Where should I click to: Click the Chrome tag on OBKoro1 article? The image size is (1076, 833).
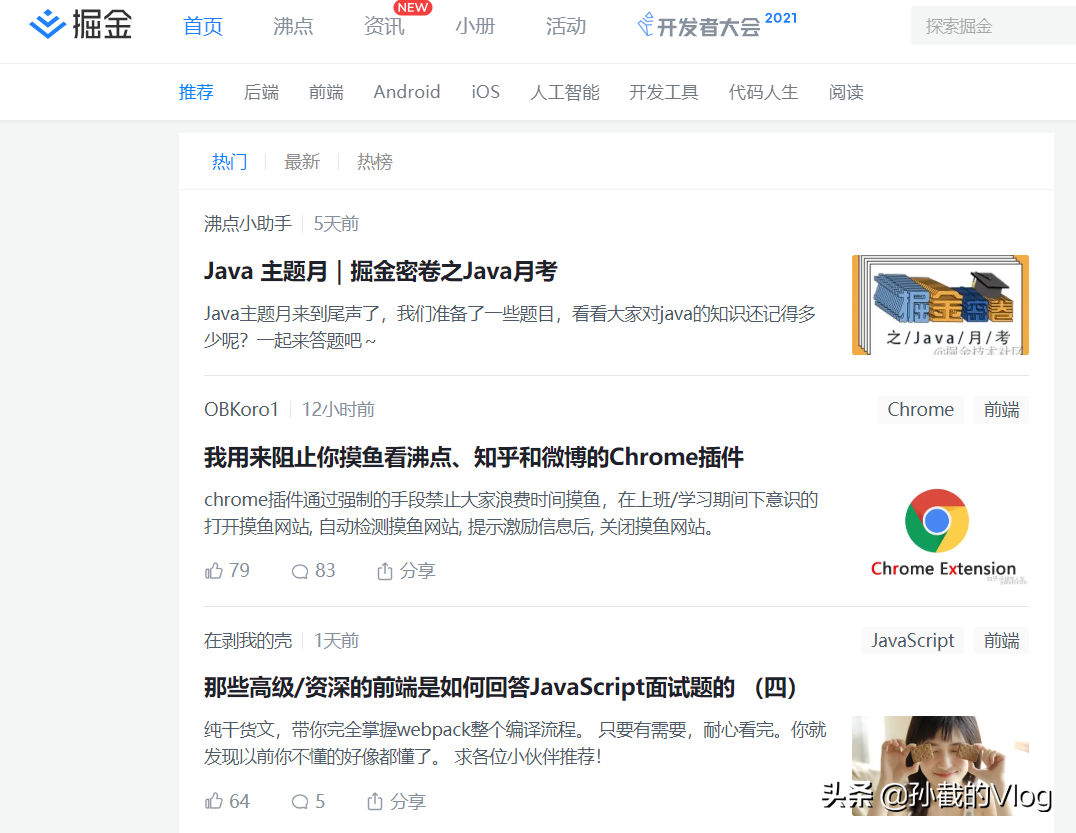point(920,410)
